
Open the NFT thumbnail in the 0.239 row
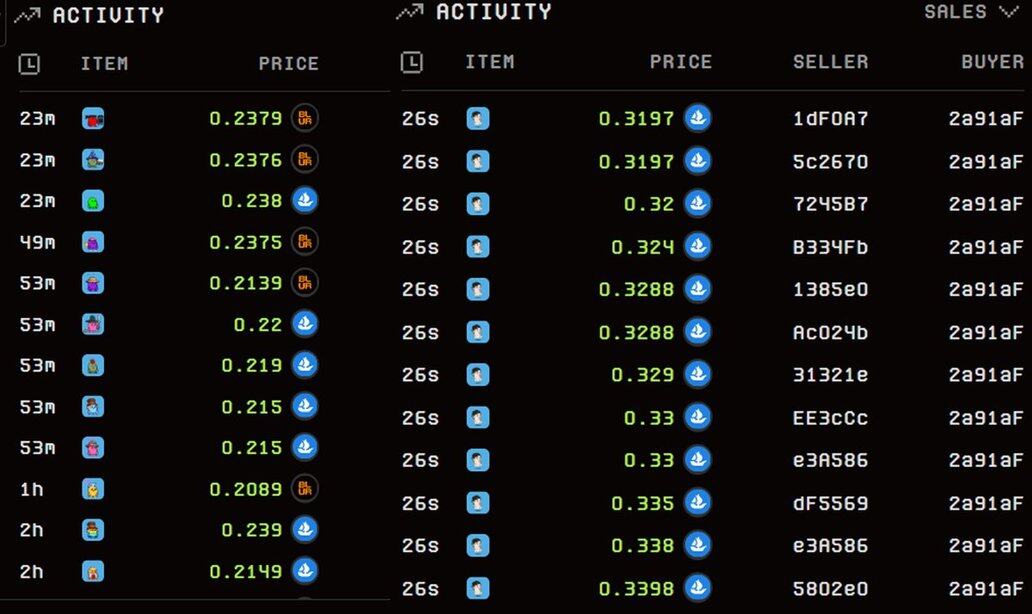[x=93, y=530]
